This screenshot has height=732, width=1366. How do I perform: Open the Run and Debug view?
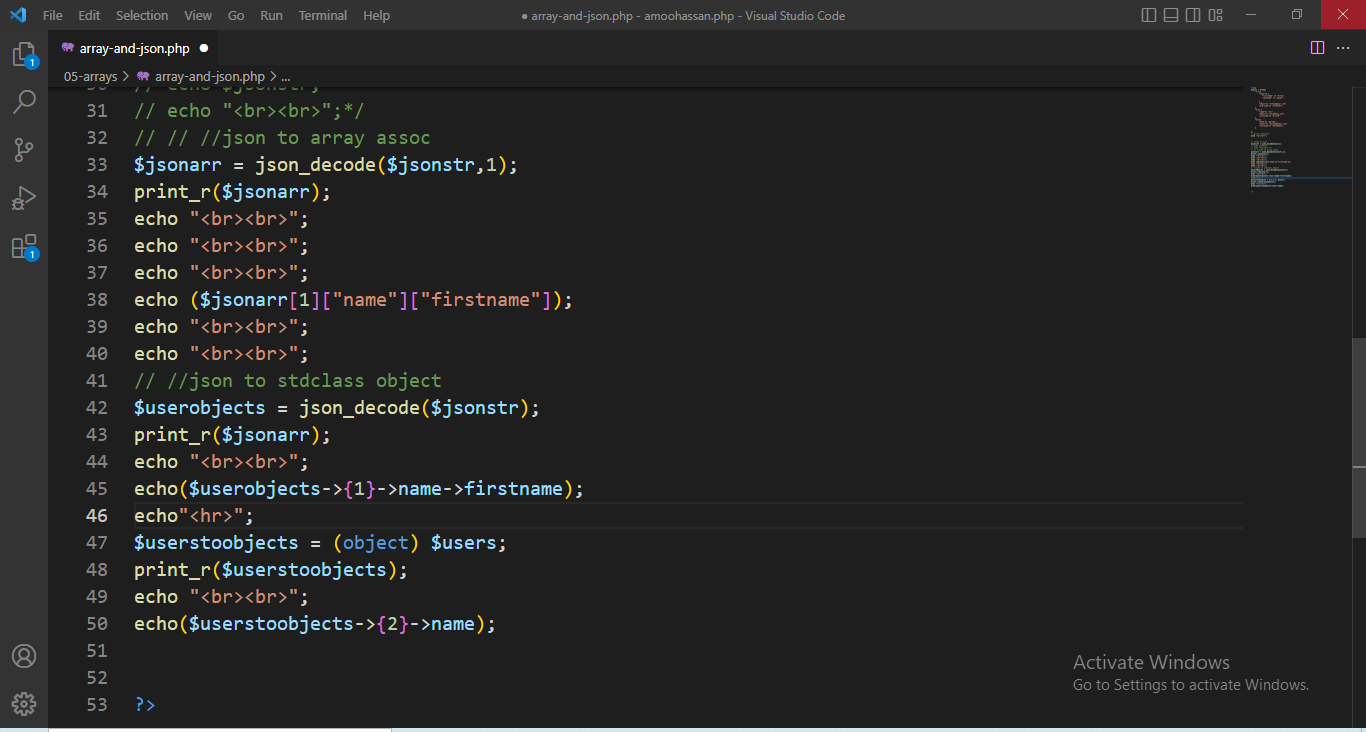24,198
